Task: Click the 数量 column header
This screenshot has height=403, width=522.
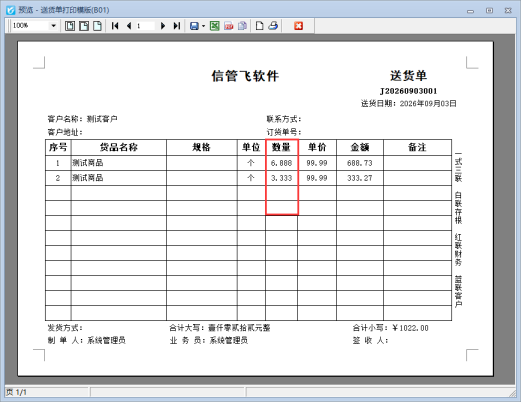Action: 281,147
